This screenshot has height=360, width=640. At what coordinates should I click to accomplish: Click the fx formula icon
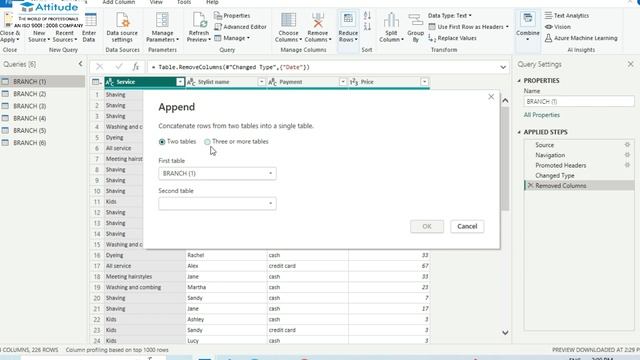tap(136, 67)
